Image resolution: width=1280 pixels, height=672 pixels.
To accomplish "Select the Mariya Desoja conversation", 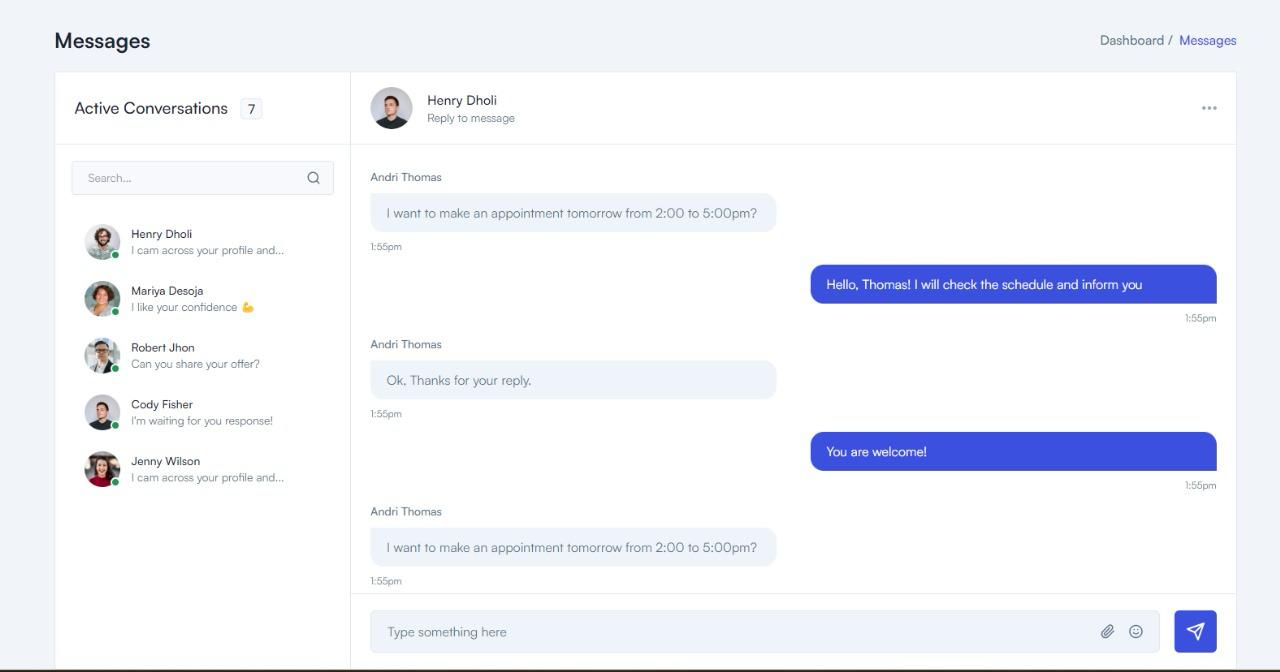I will [x=206, y=299].
